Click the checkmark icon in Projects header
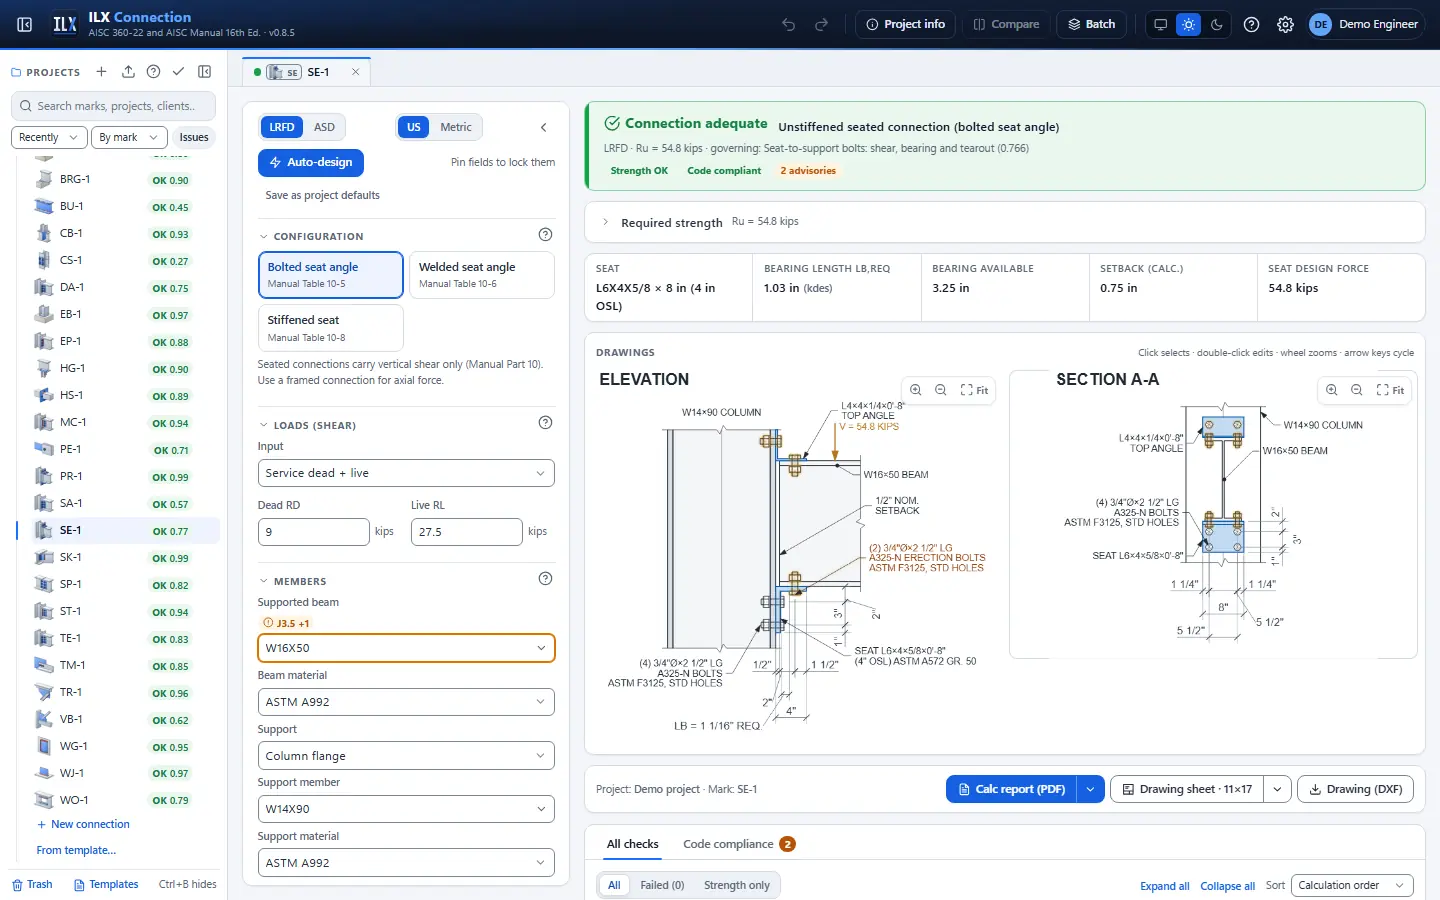Image resolution: width=1440 pixels, height=900 pixels. (x=178, y=71)
